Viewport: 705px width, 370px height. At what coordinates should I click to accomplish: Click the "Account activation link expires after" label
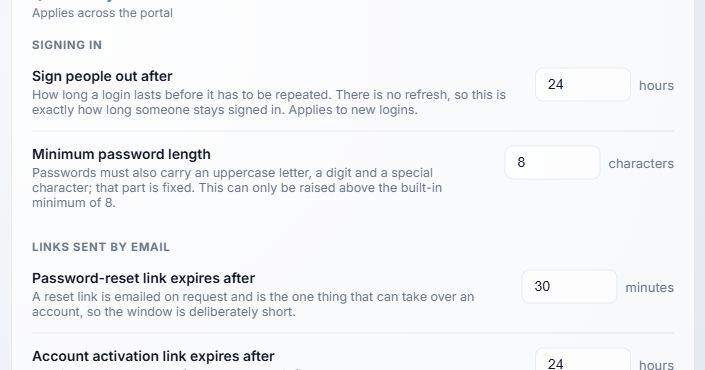(x=153, y=356)
